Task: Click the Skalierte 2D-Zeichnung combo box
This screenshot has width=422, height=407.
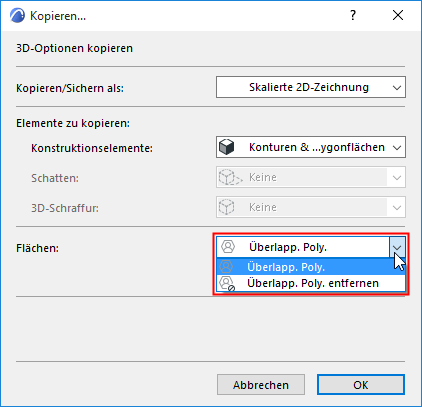Action: click(311, 87)
